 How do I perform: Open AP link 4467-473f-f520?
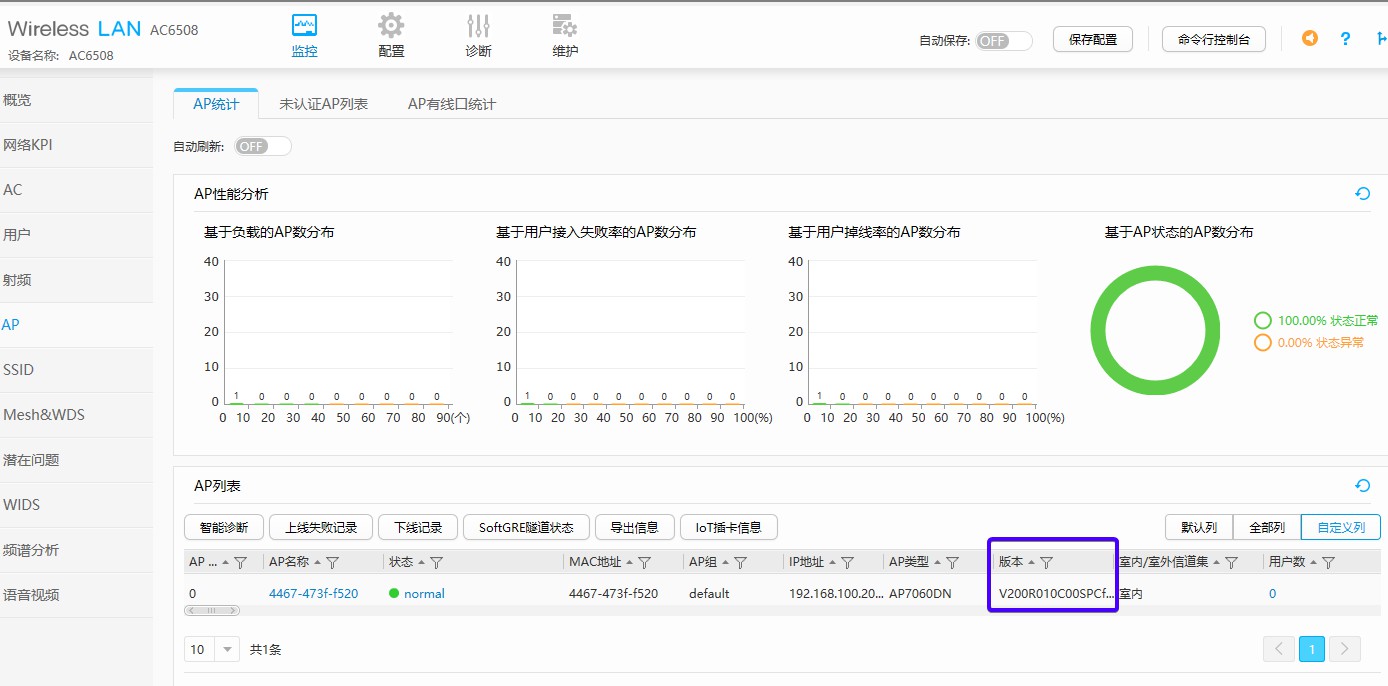tap(313, 593)
